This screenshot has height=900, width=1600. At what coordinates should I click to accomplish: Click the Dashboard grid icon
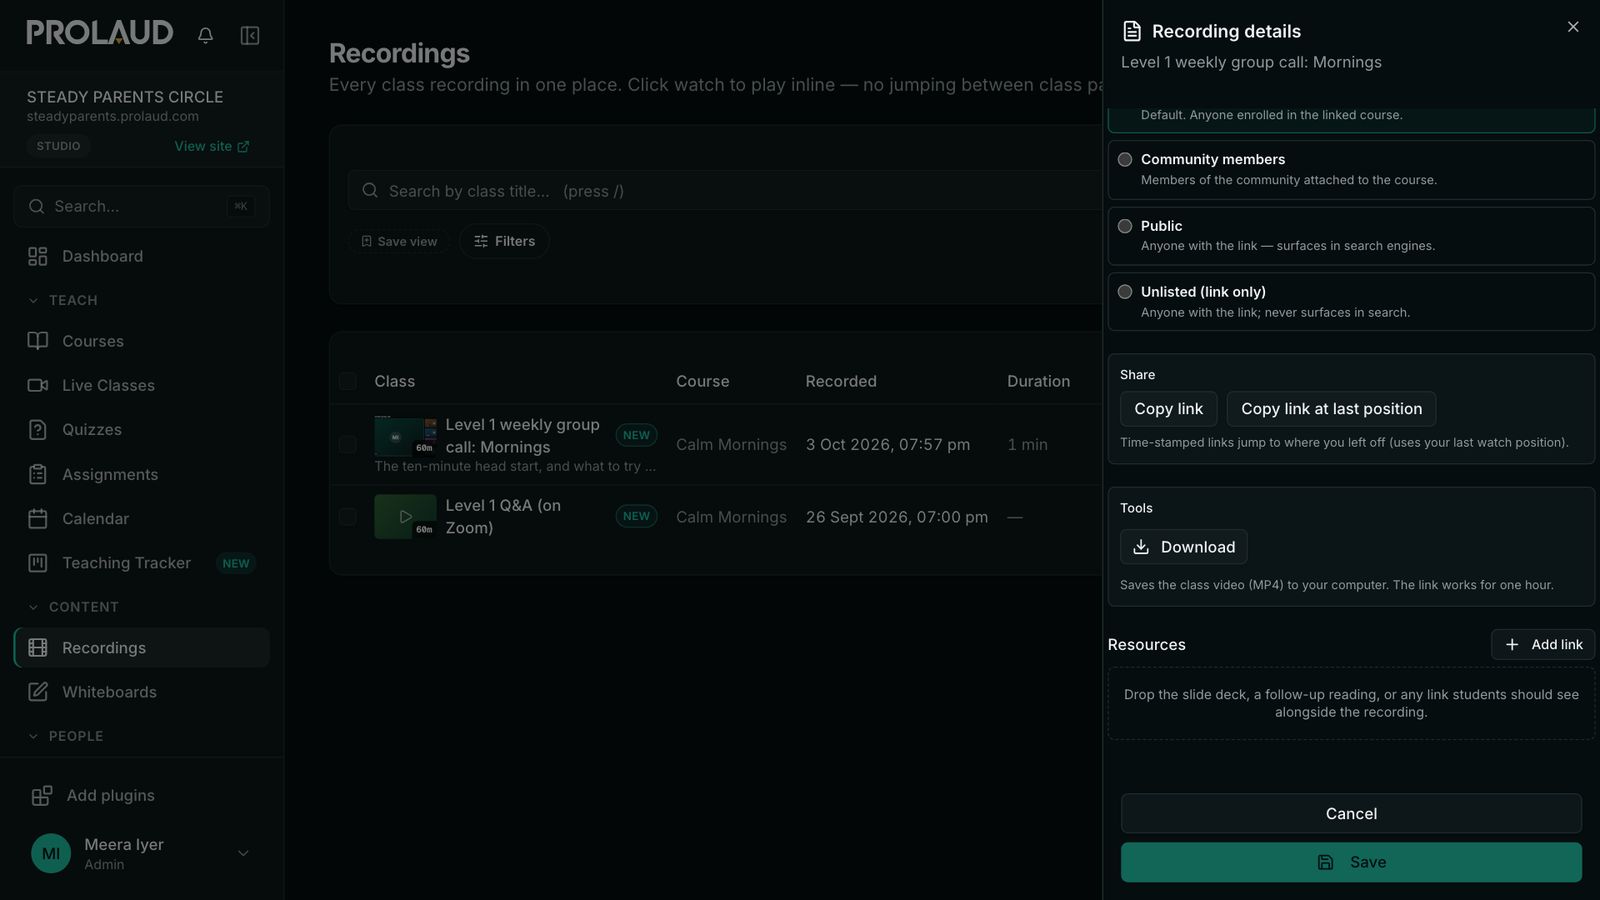(x=38, y=256)
